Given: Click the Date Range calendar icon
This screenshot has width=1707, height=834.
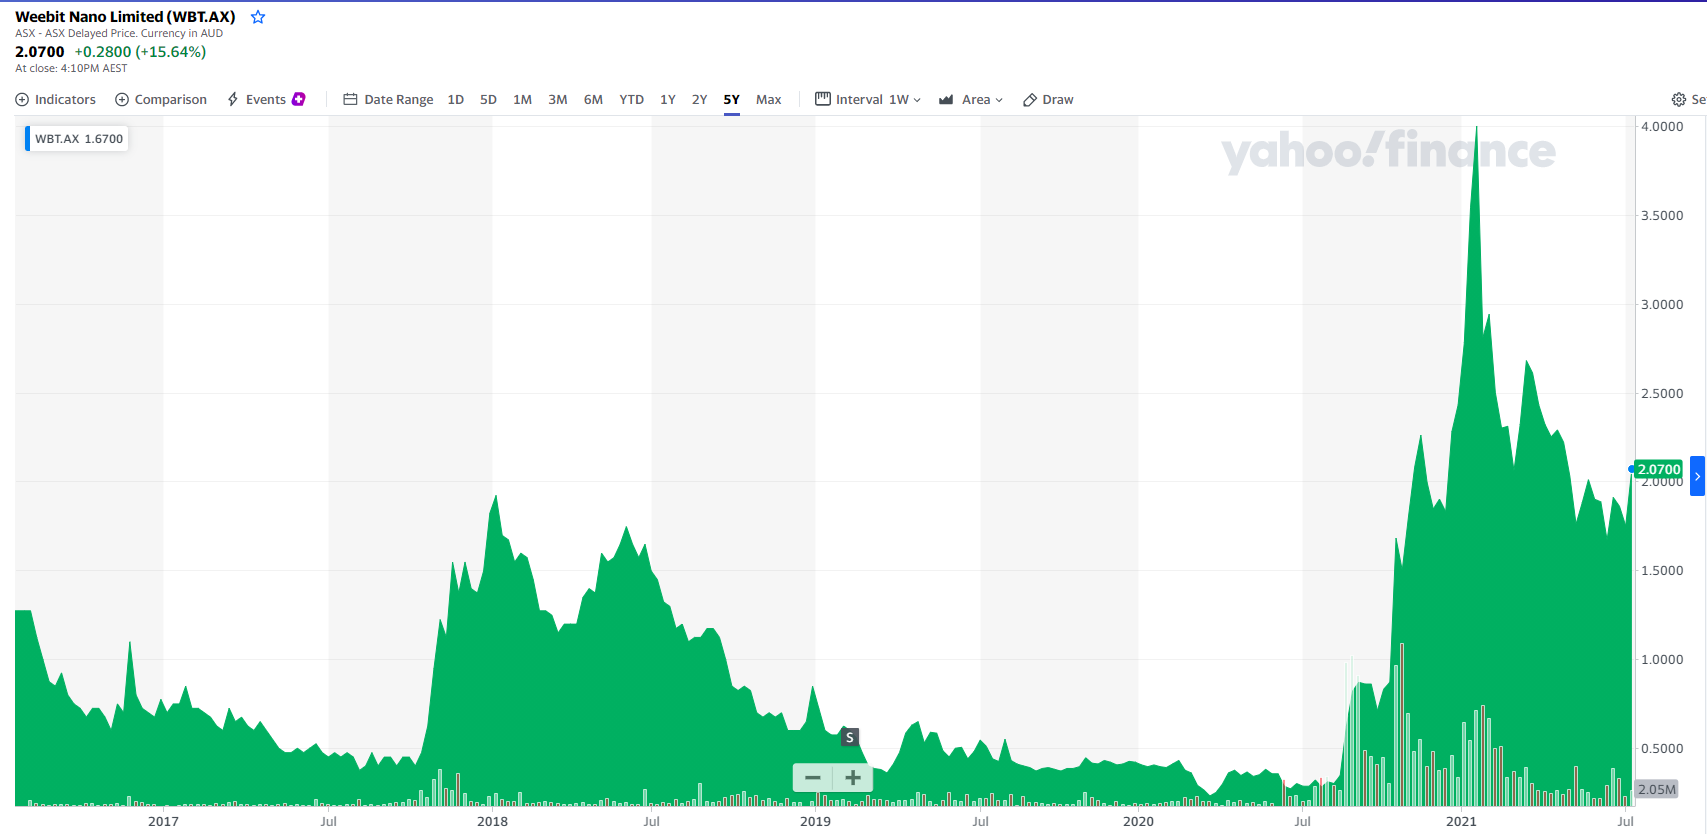Looking at the screenshot, I should tap(350, 99).
